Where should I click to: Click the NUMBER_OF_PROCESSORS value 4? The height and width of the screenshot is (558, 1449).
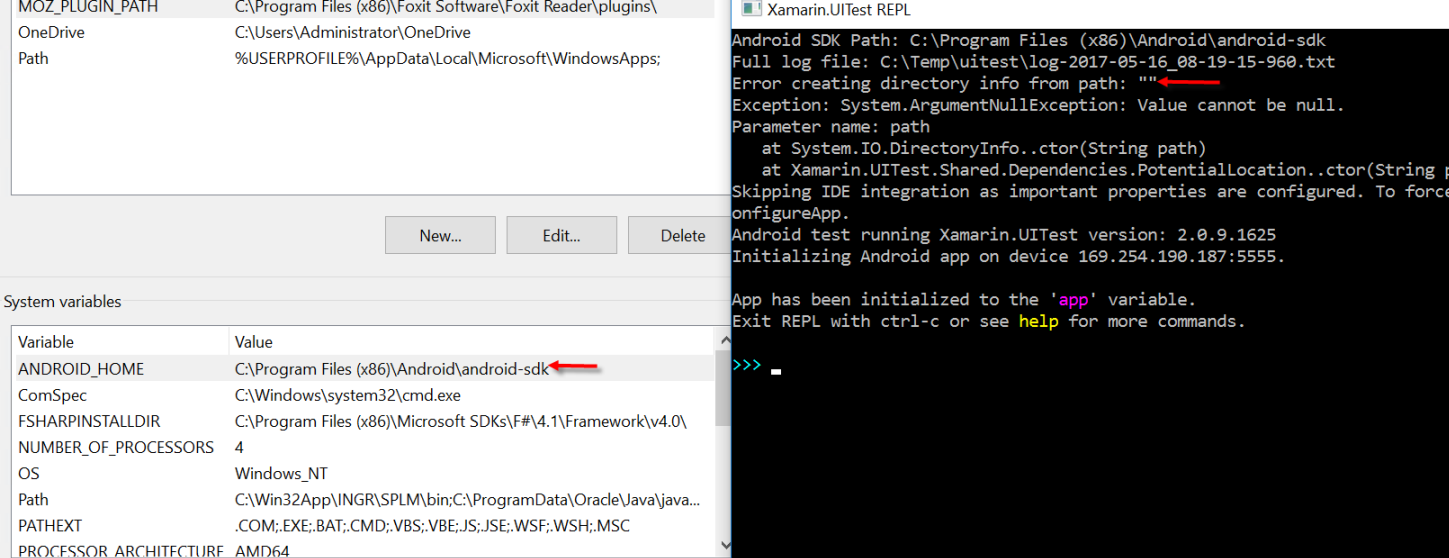click(x=239, y=447)
